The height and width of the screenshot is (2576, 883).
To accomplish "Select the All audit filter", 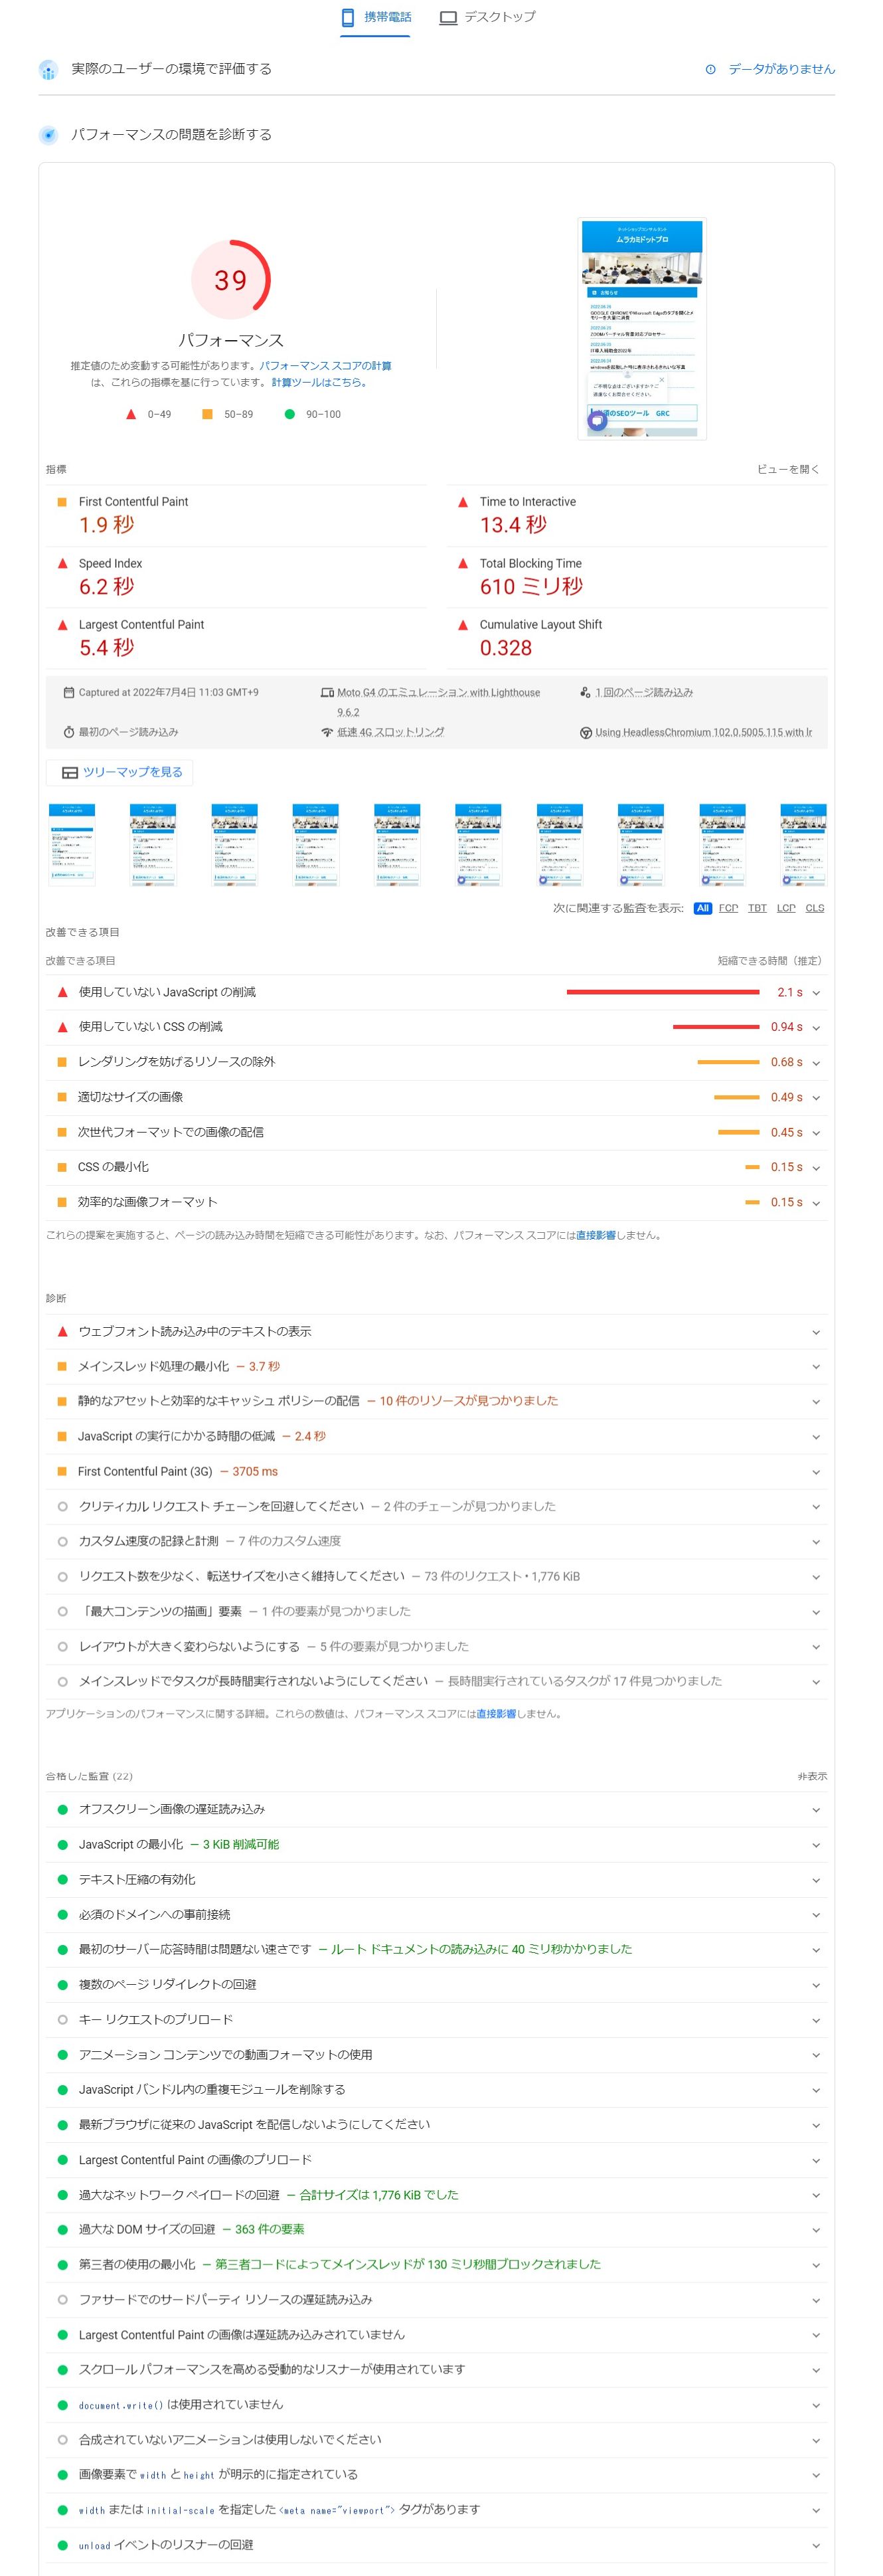I will (703, 908).
